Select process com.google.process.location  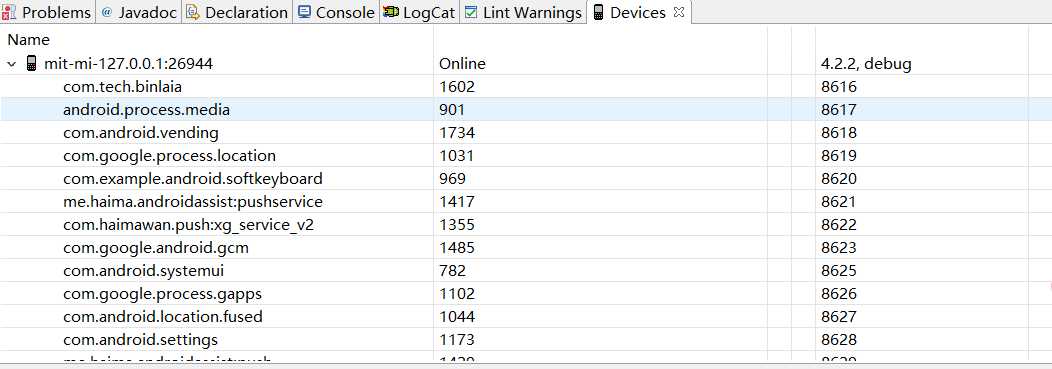point(169,156)
